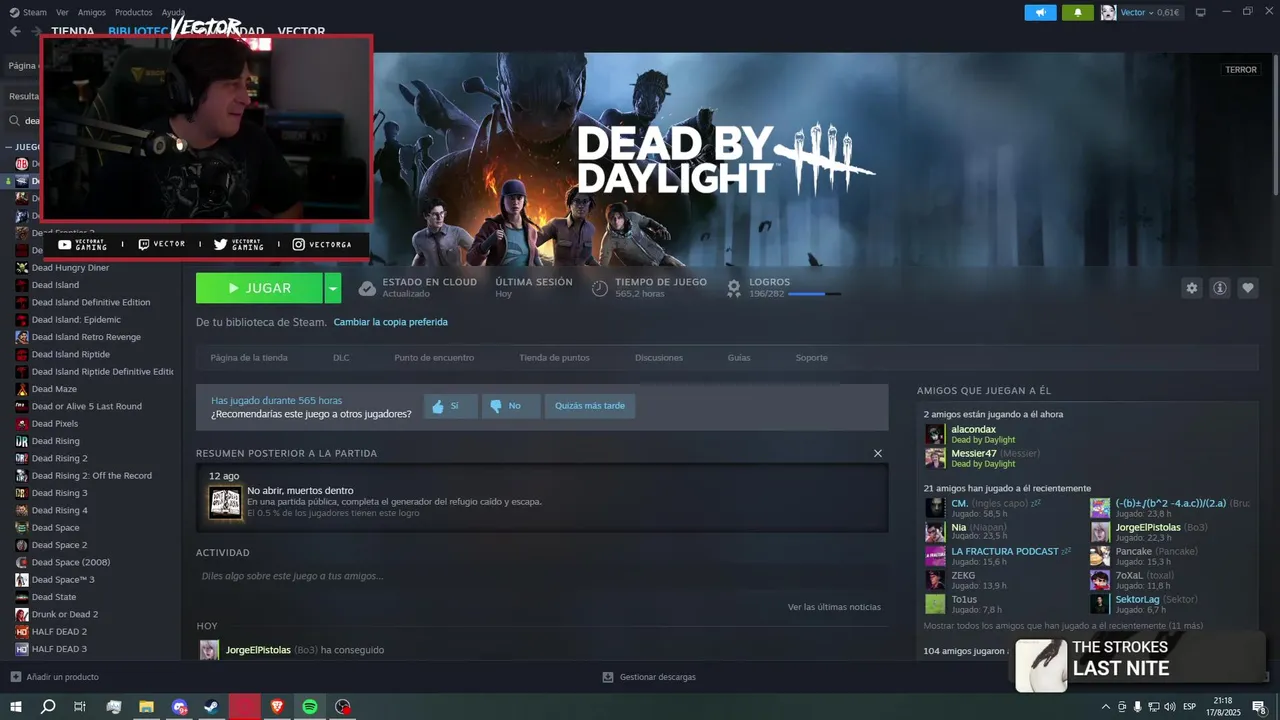Open Tienda de puntos tab
Screen dimensions: 1280x720
pyautogui.click(x=554, y=358)
